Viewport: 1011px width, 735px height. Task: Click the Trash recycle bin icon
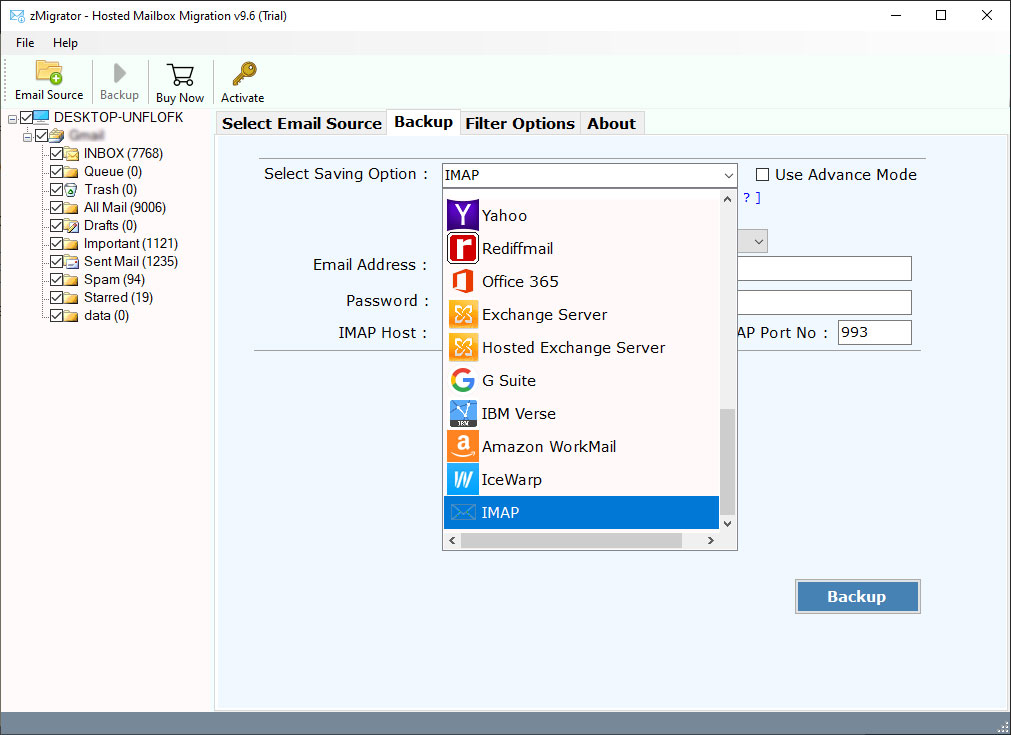(x=71, y=190)
